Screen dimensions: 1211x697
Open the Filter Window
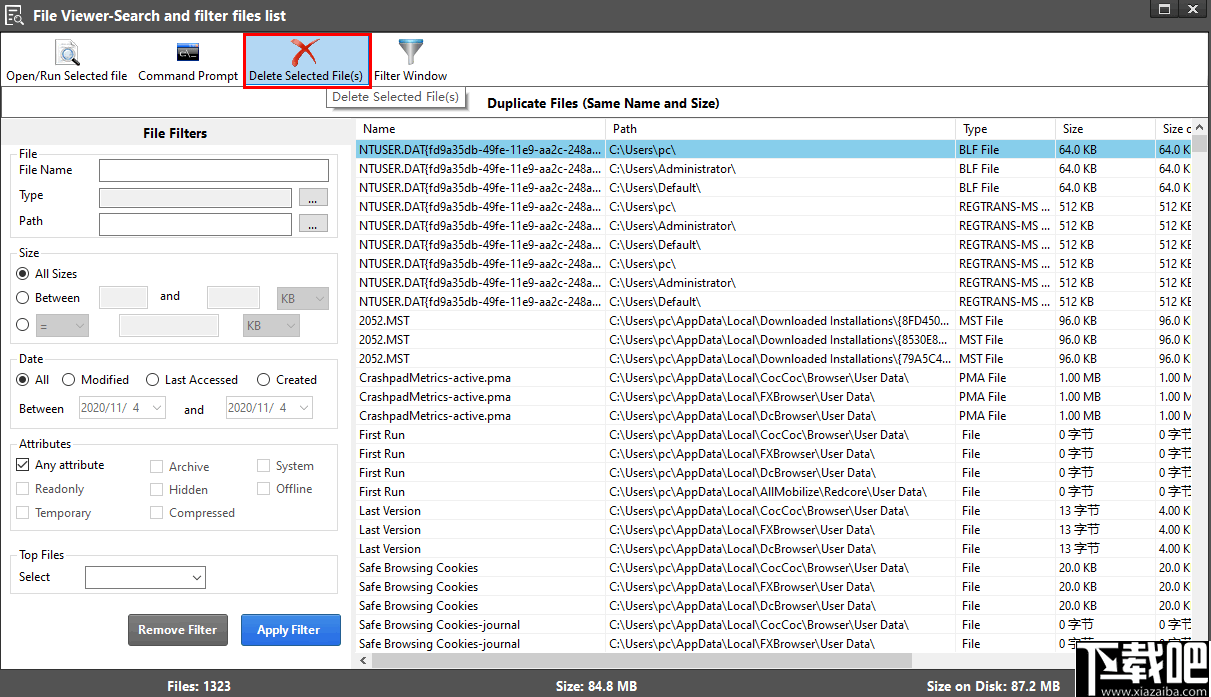pos(410,60)
